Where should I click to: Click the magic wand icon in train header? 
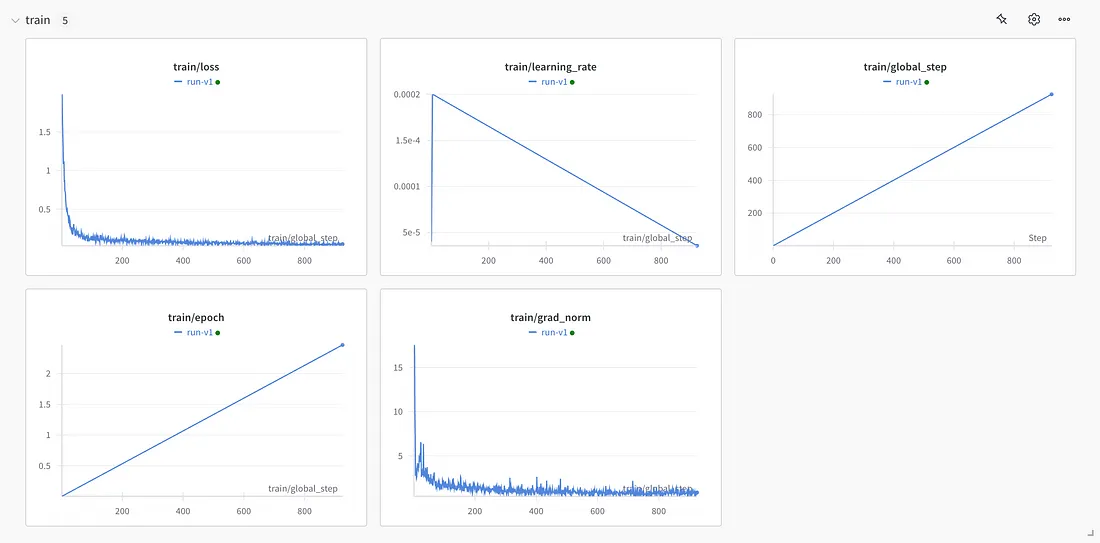1002,20
